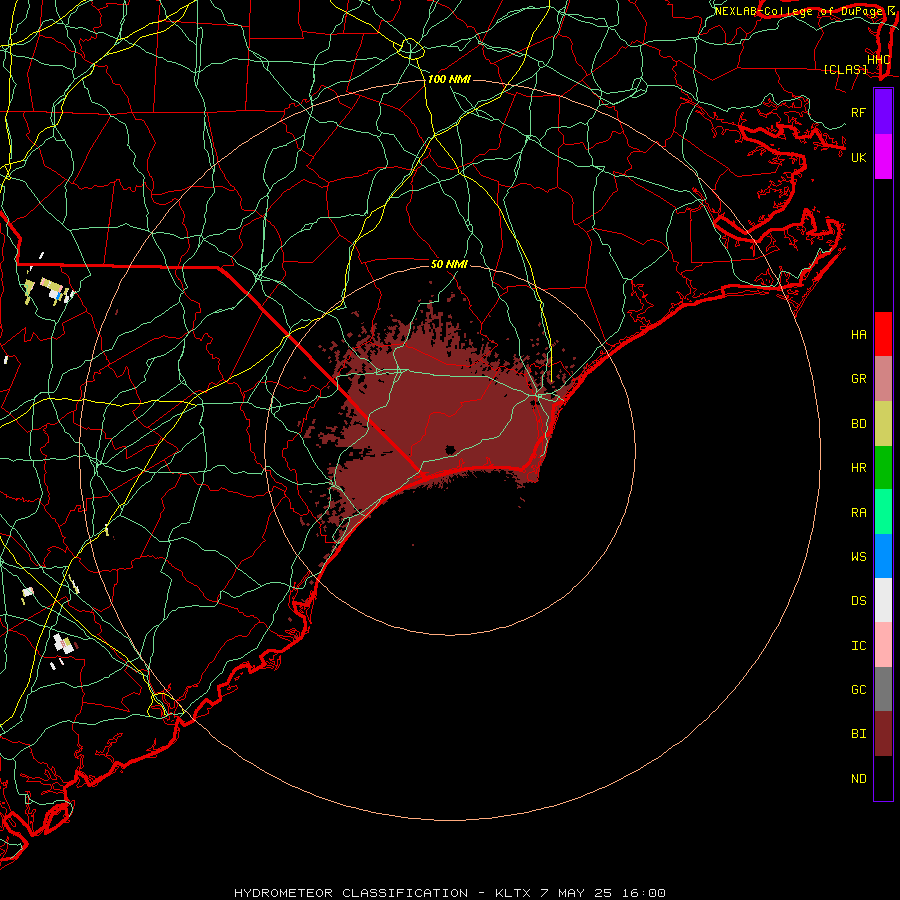
Task: Click the UK magenta legend swatch
Action: pyautogui.click(x=883, y=157)
